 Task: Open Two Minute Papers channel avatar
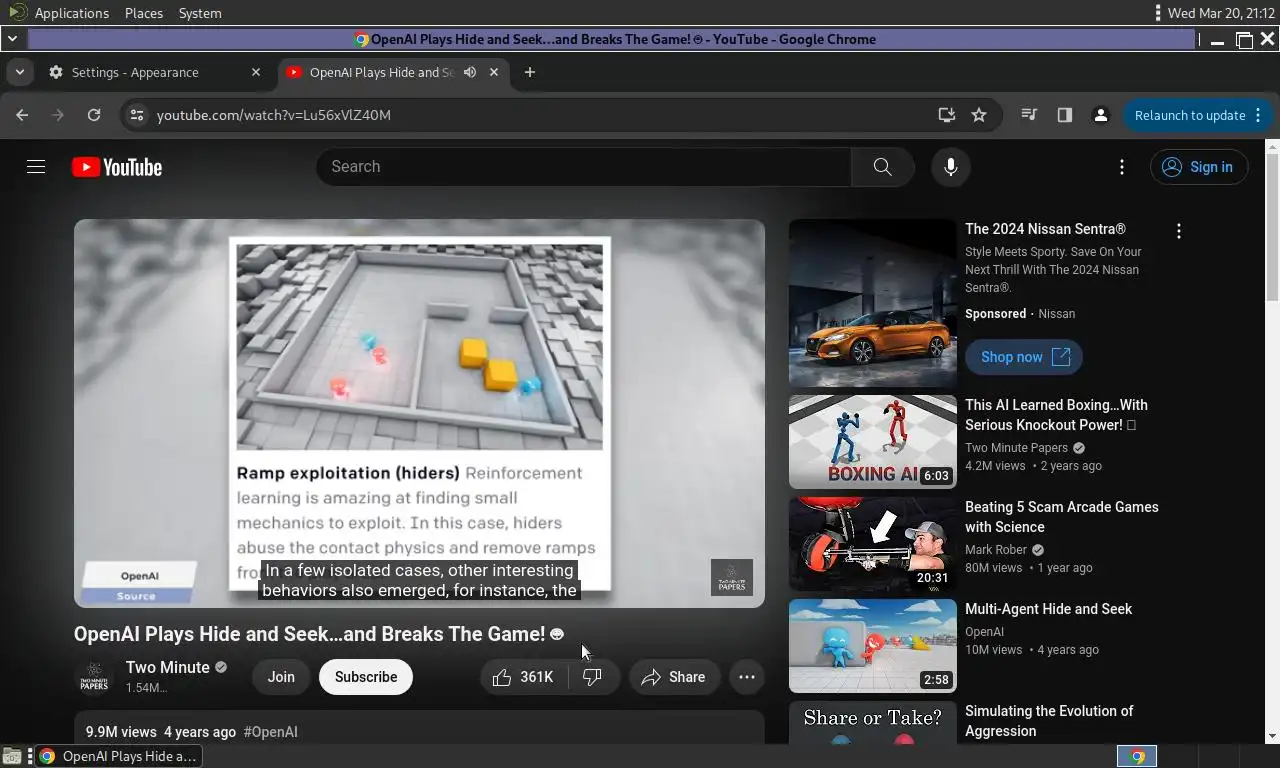click(x=94, y=677)
